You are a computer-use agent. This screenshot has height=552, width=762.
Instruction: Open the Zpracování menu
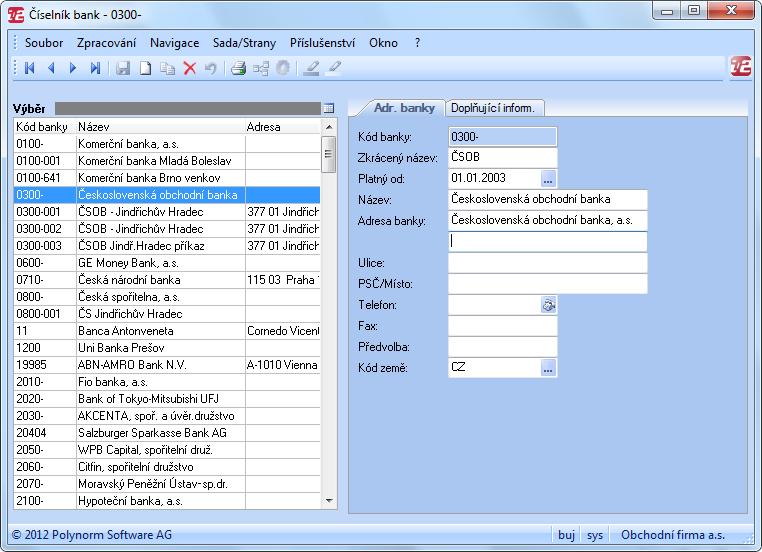(x=106, y=43)
